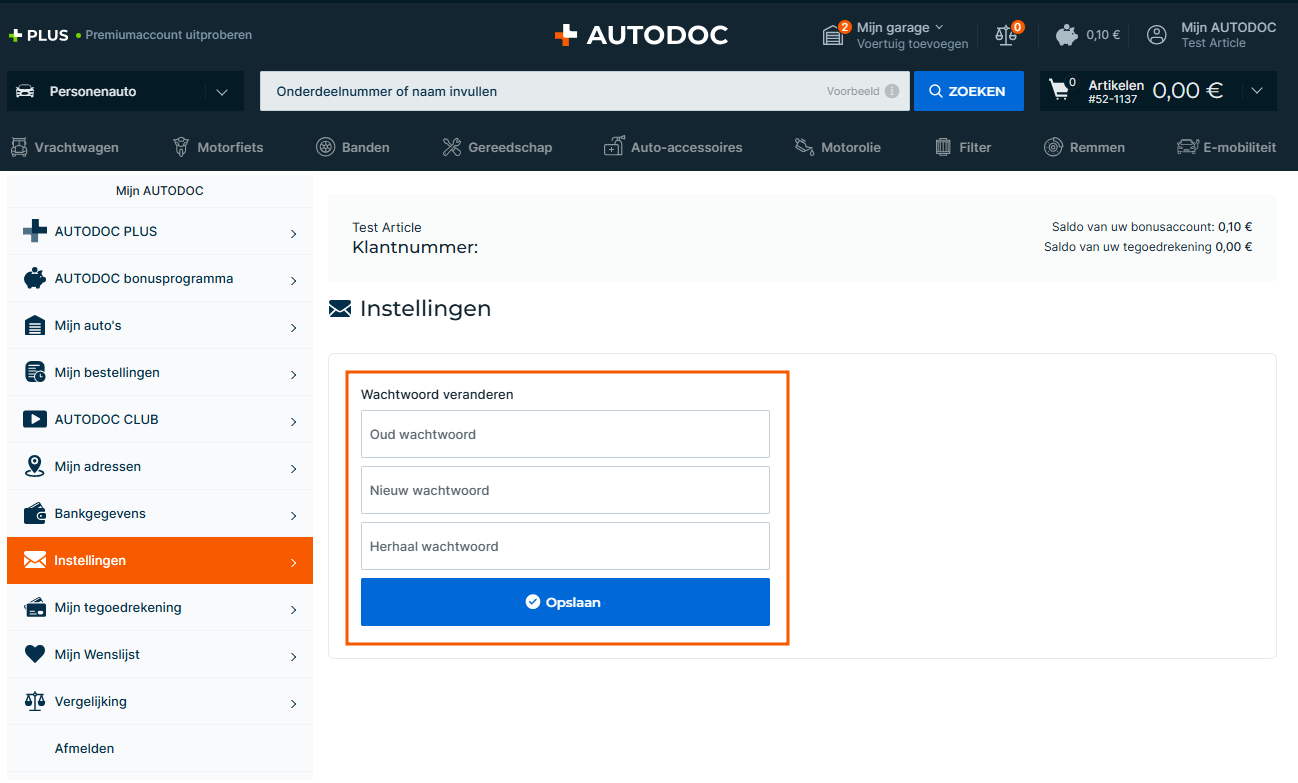The height and width of the screenshot is (783, 1298).
Task: Click the Mijn Wenslijst heart icon
Action: tap(35, 654)
